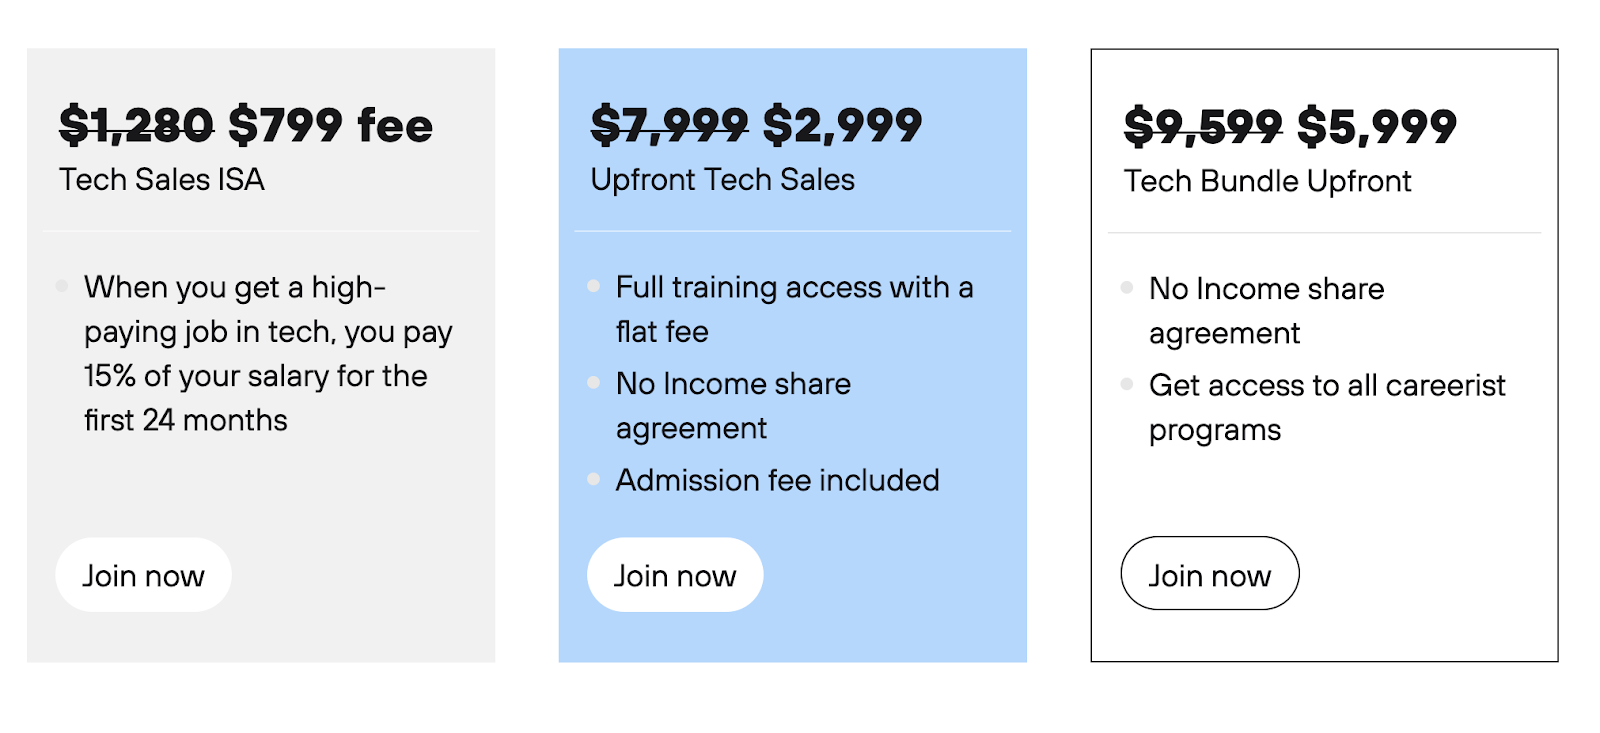
Task: Click the 15% of your salary text
Action: point(206,376)
